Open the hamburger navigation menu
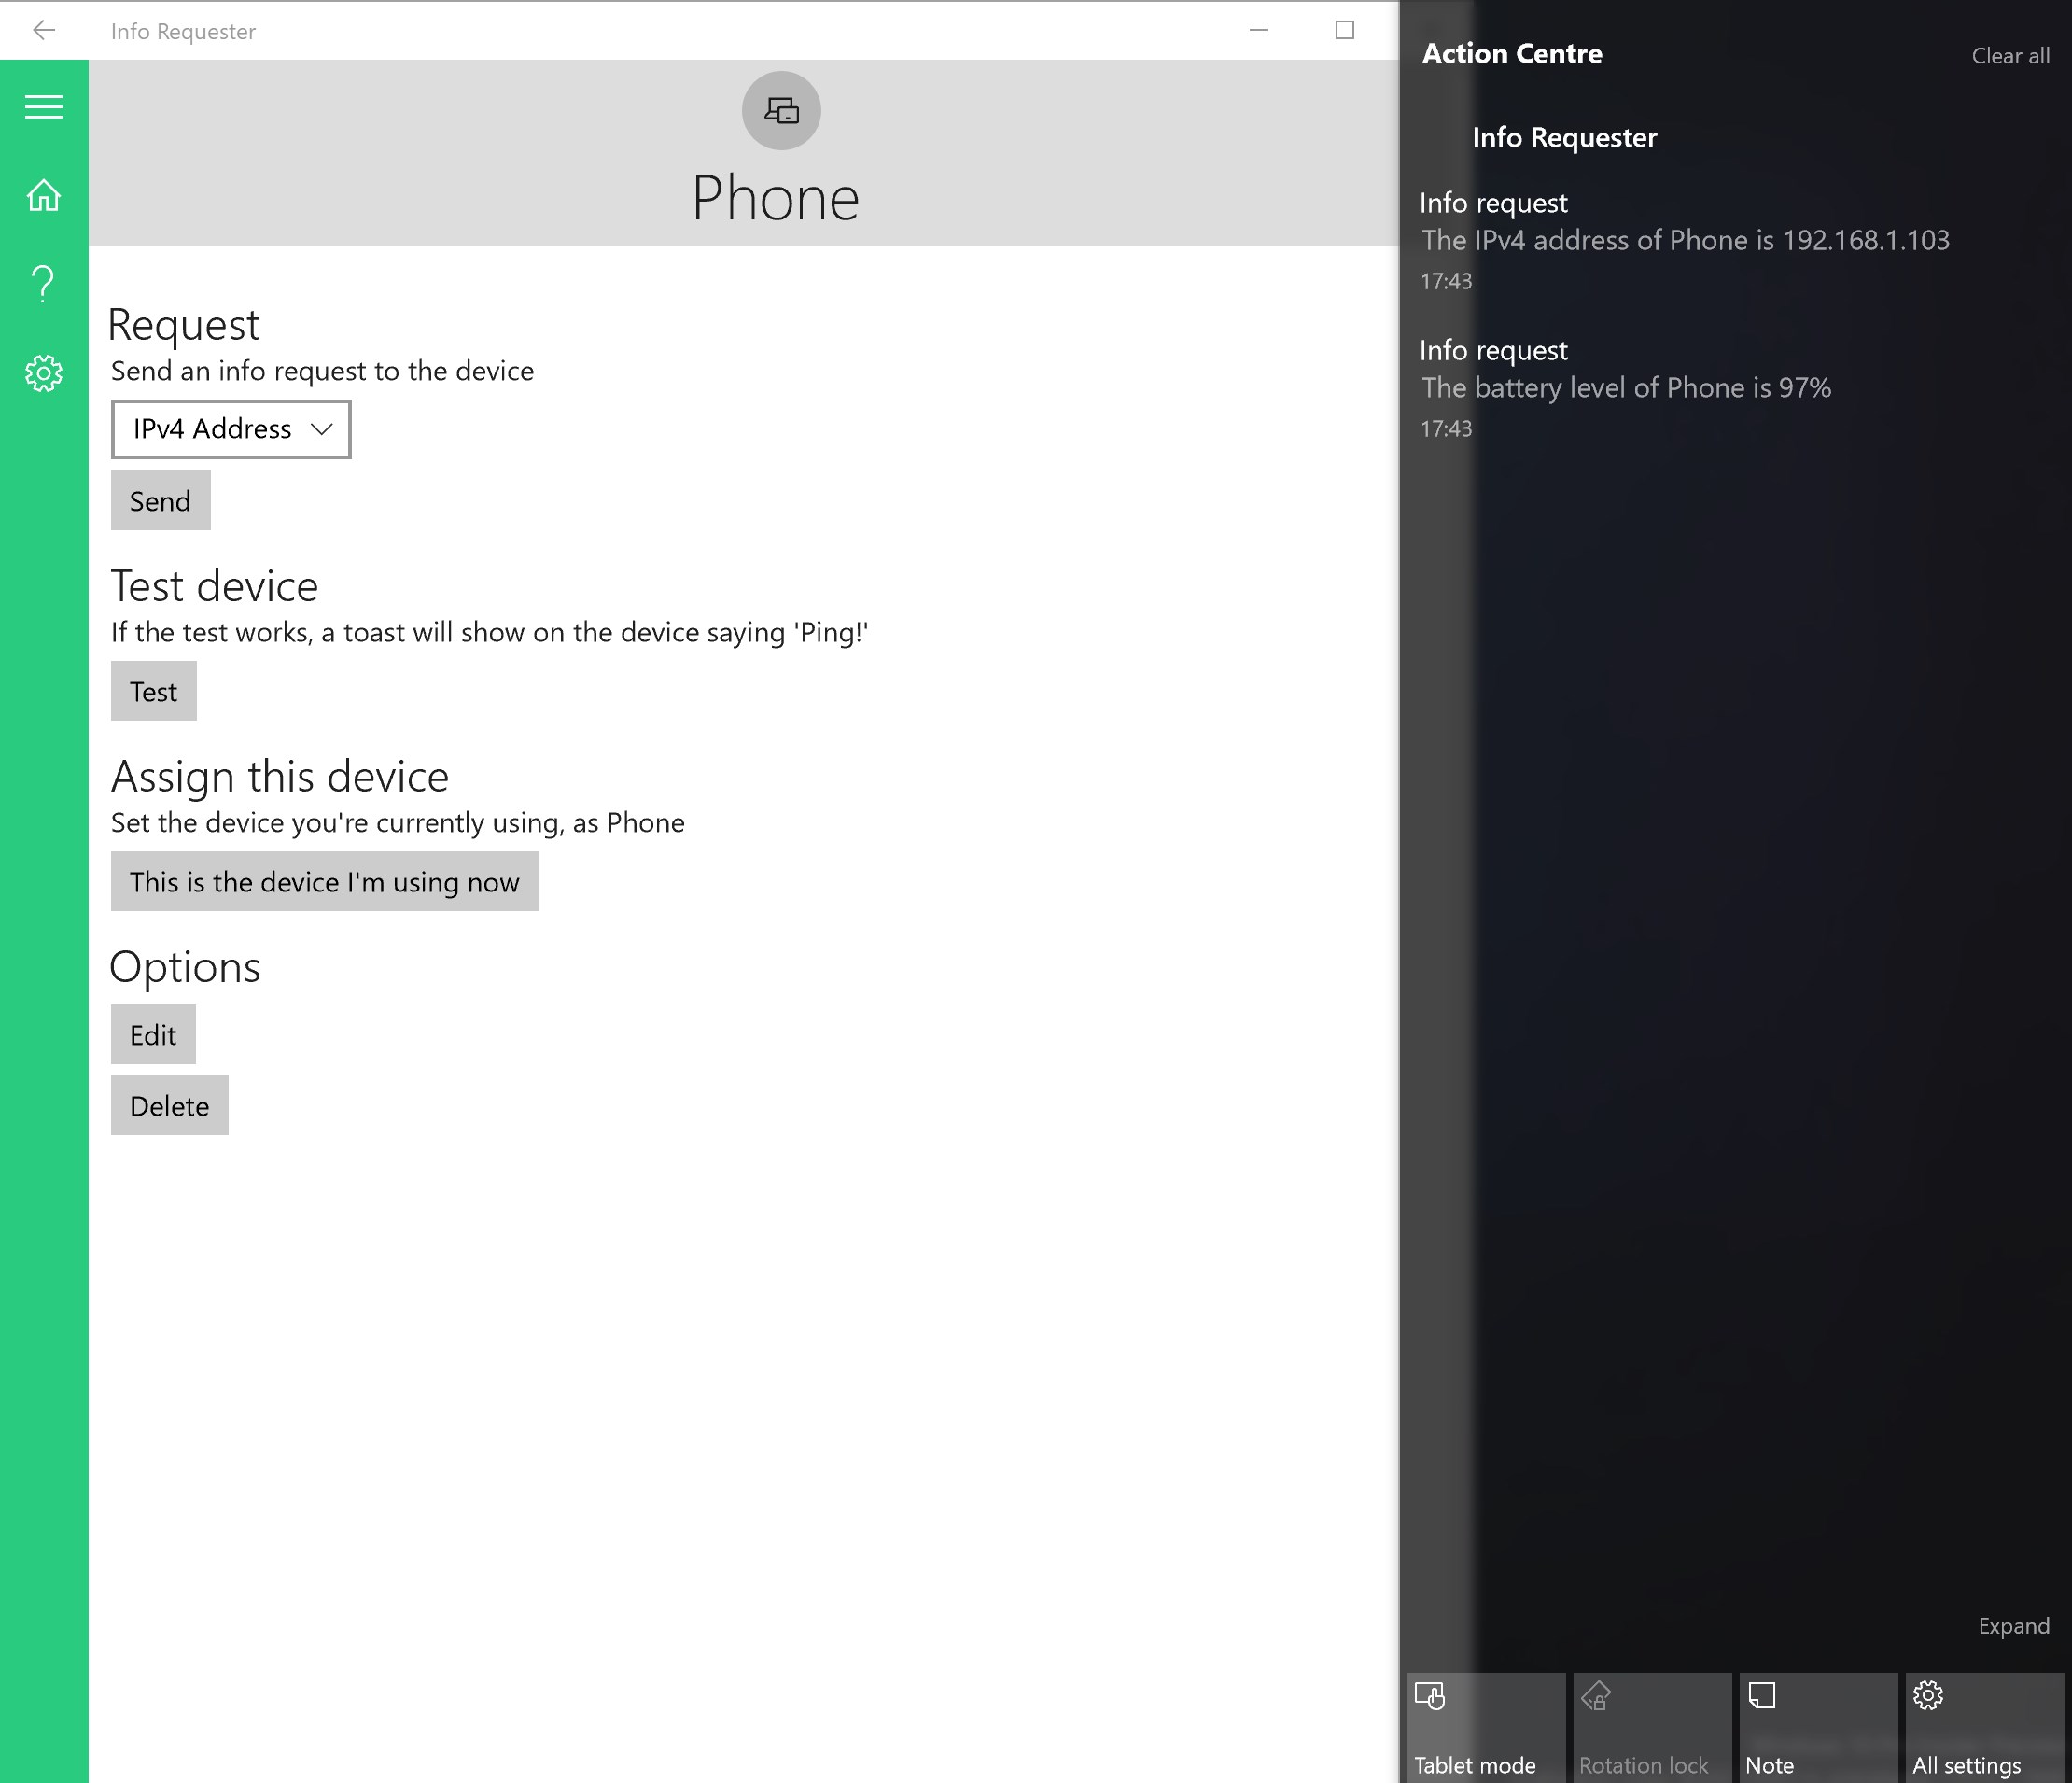Viewport: 2072px width, 1783px height. pyautogui.click(x=44, y=107)
